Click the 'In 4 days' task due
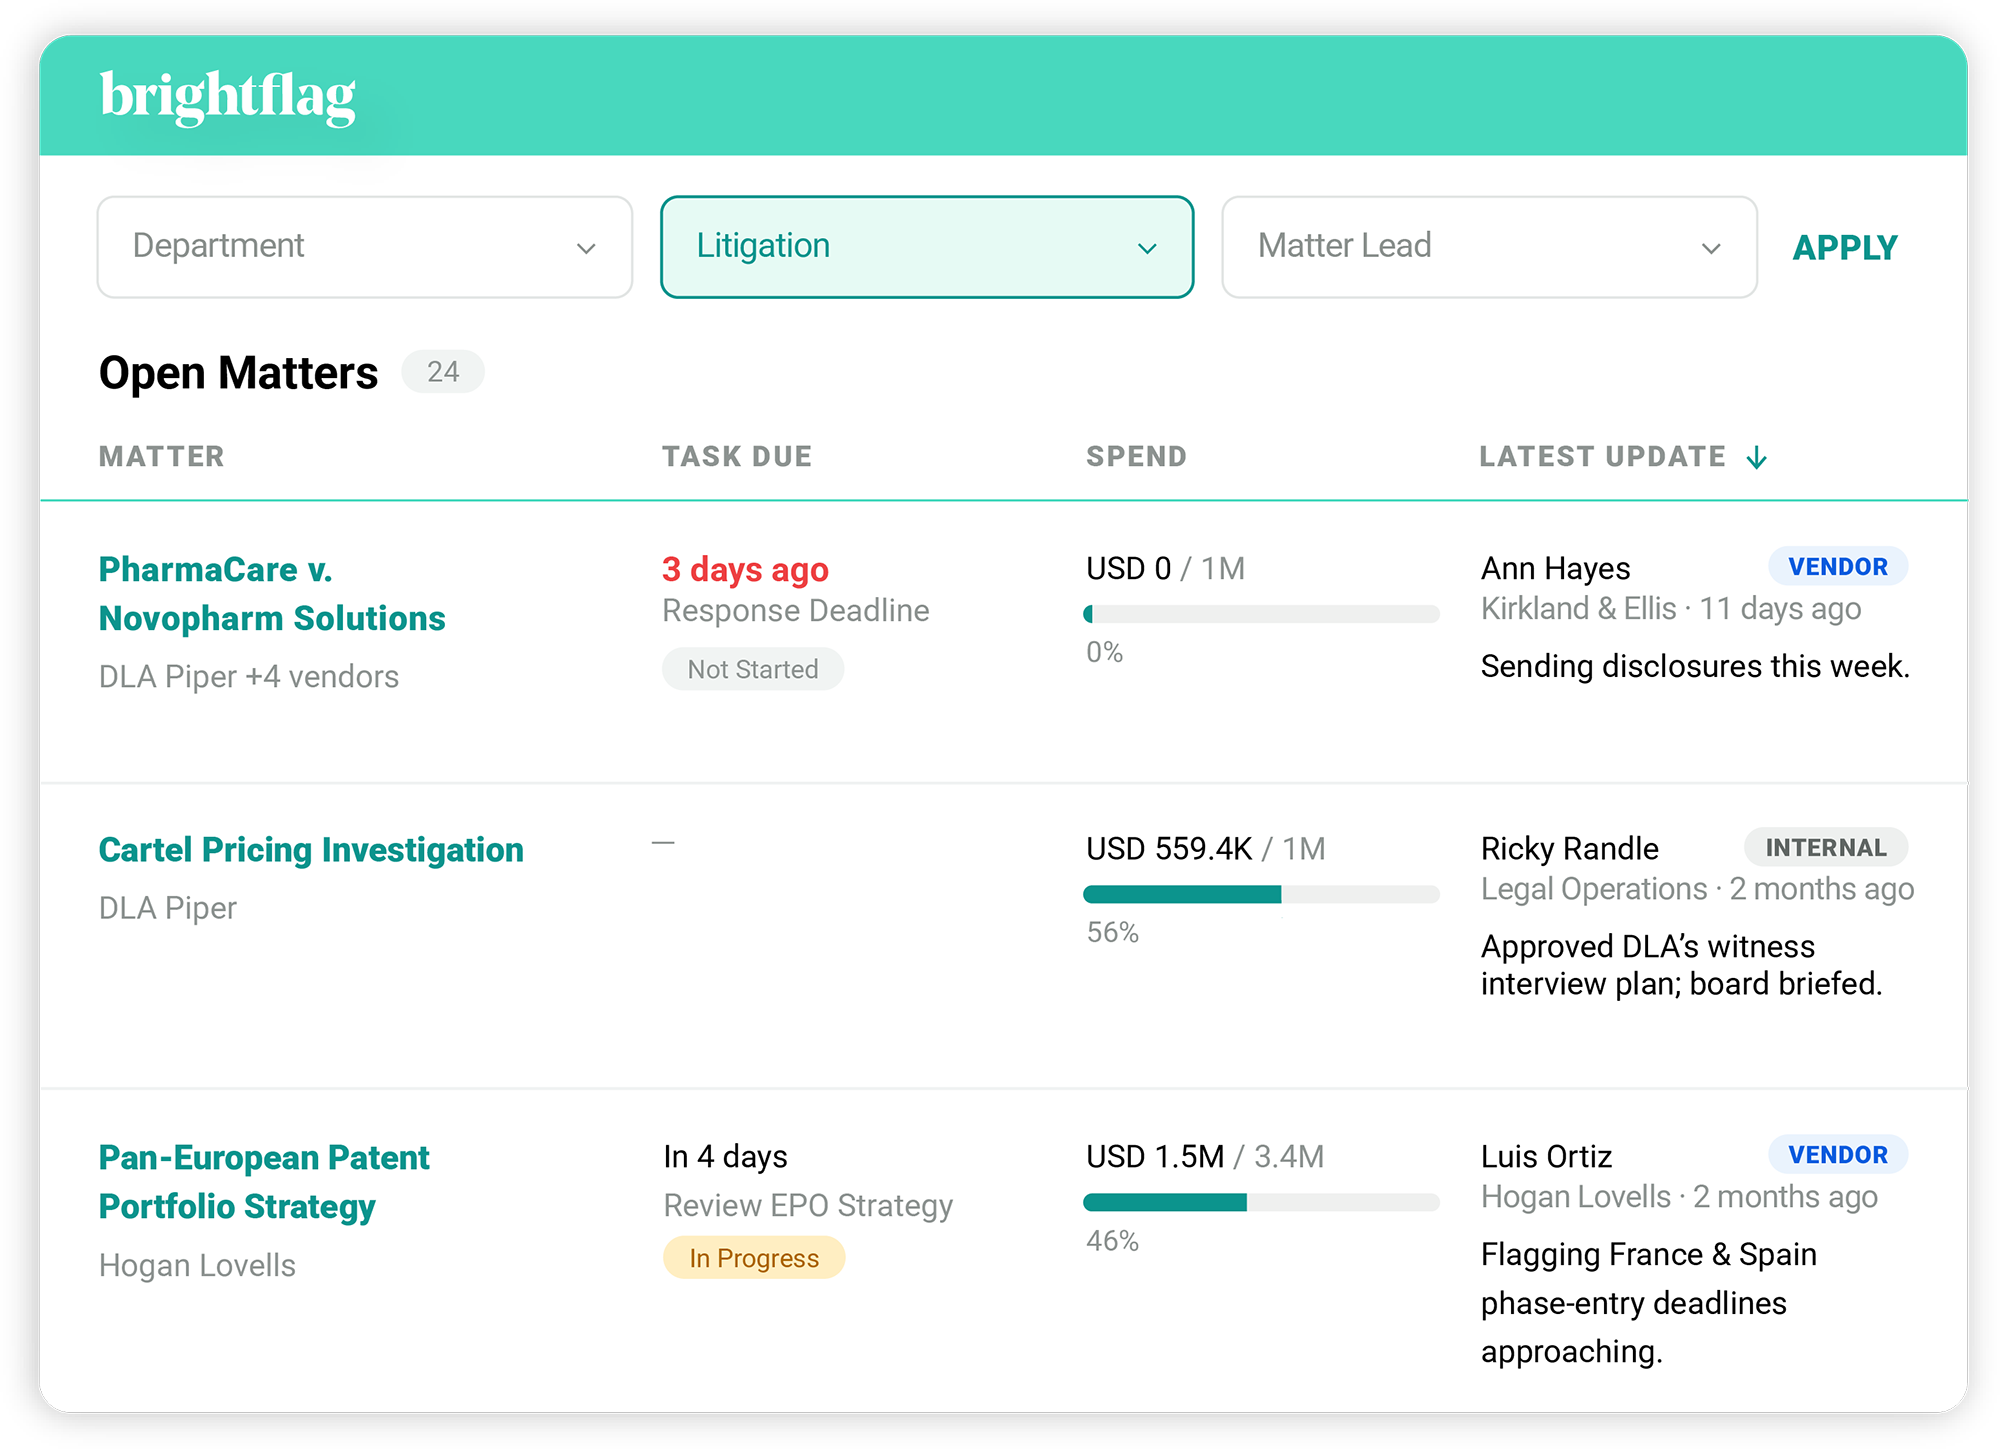 [726, 1157]
